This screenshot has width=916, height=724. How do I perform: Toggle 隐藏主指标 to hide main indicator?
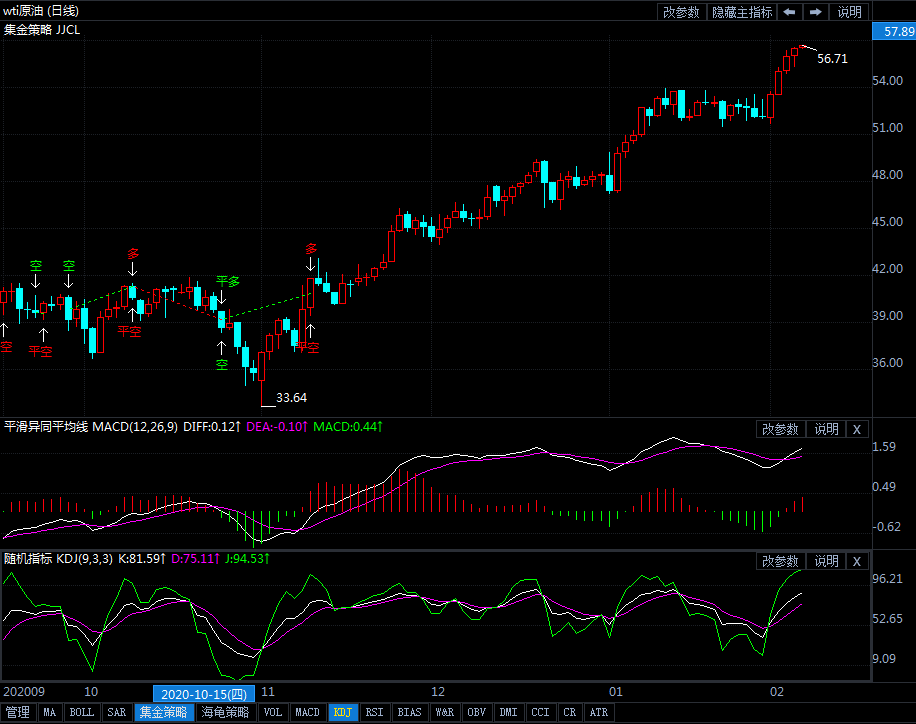click(x=742, y=12)
